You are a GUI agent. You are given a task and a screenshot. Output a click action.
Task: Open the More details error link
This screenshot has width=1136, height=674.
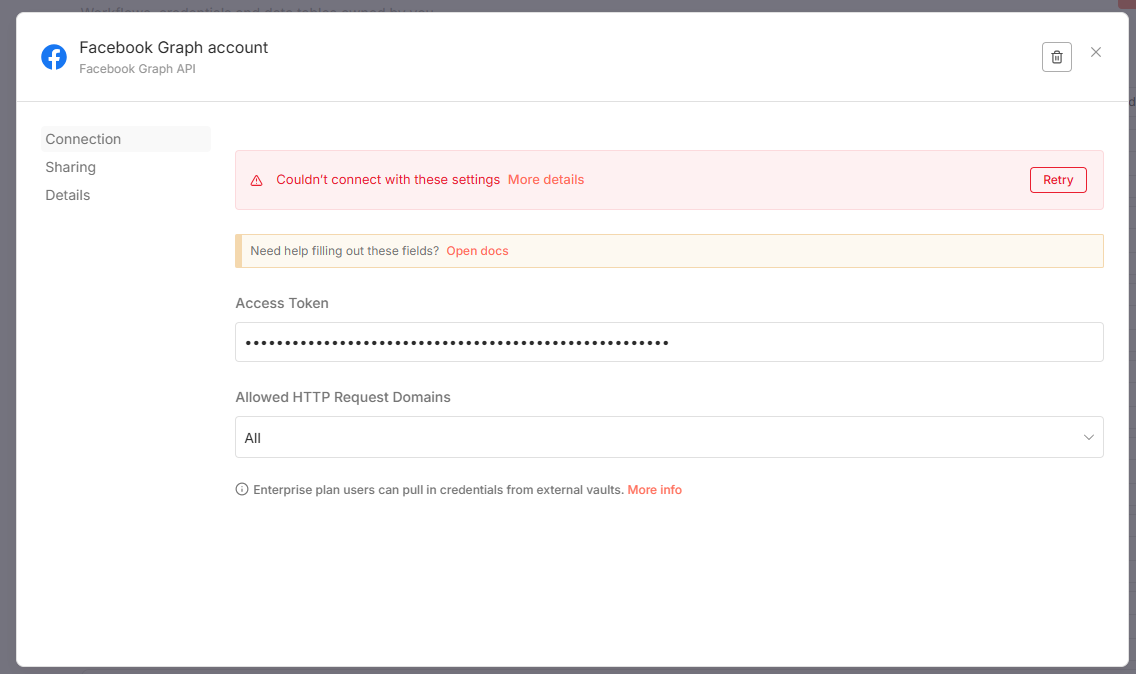[x=546, y=180]
